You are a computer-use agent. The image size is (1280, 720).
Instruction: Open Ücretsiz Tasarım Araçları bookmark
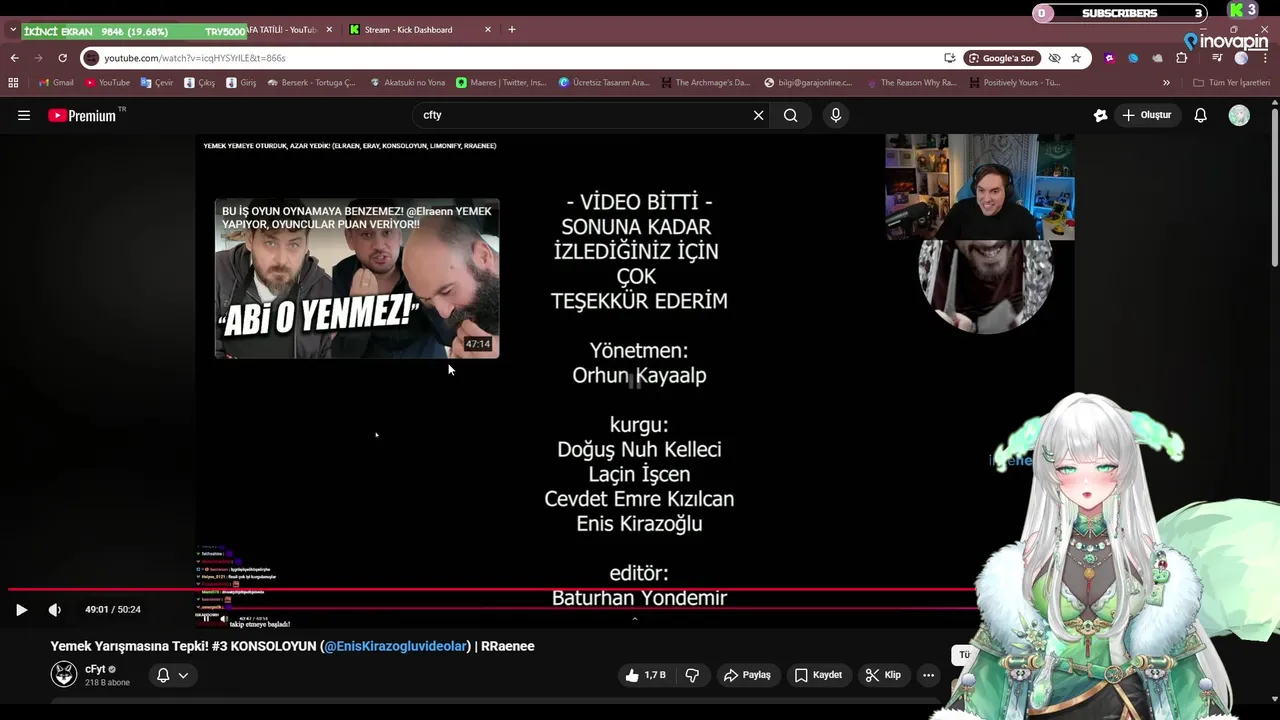pos(604,83)
